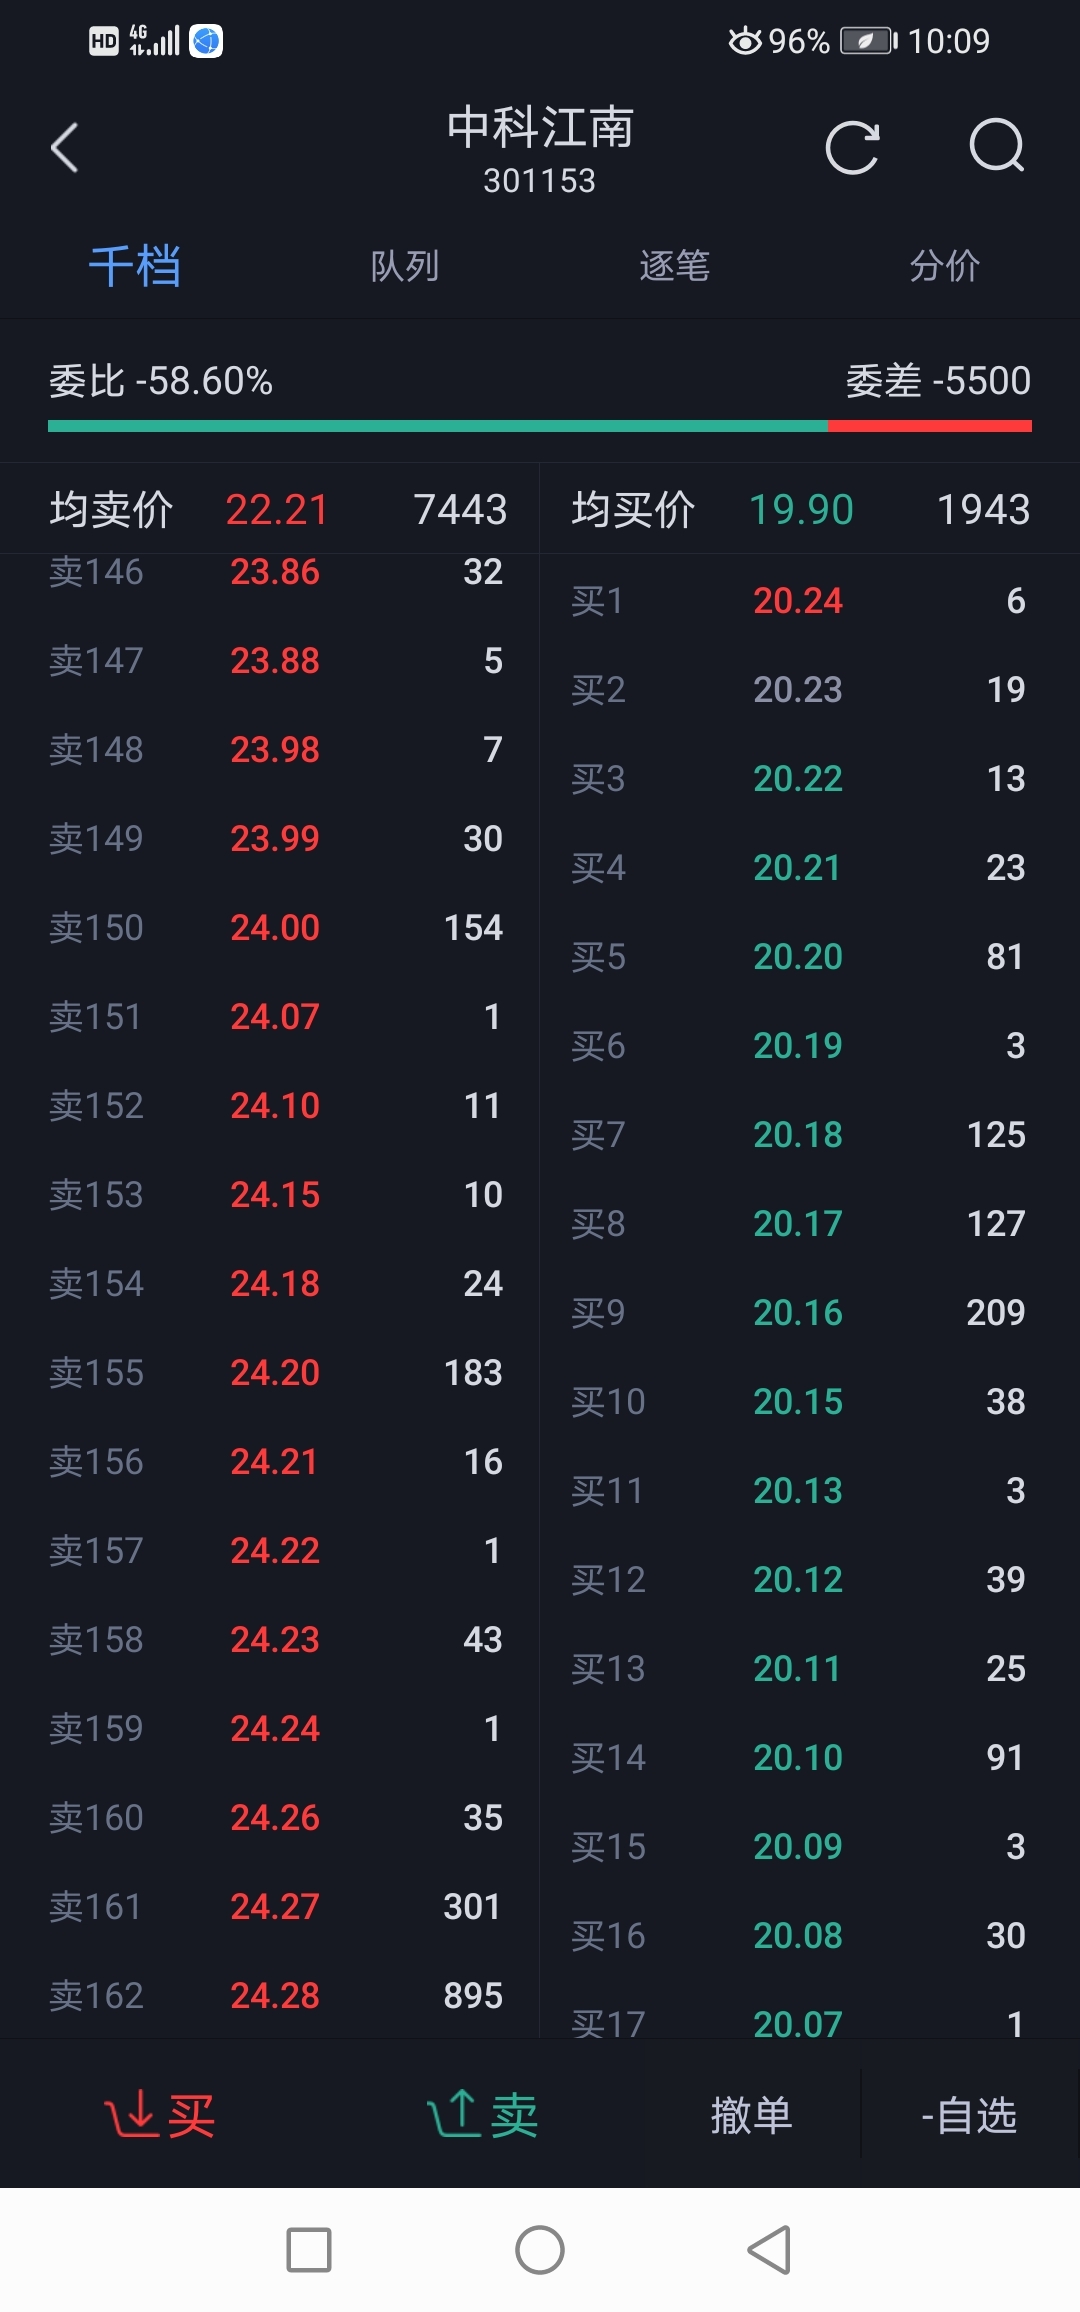Switch to the 逐笔 tab
Image resolution: width=1080 pixels, height=2312 pixels.
point(674,266)
